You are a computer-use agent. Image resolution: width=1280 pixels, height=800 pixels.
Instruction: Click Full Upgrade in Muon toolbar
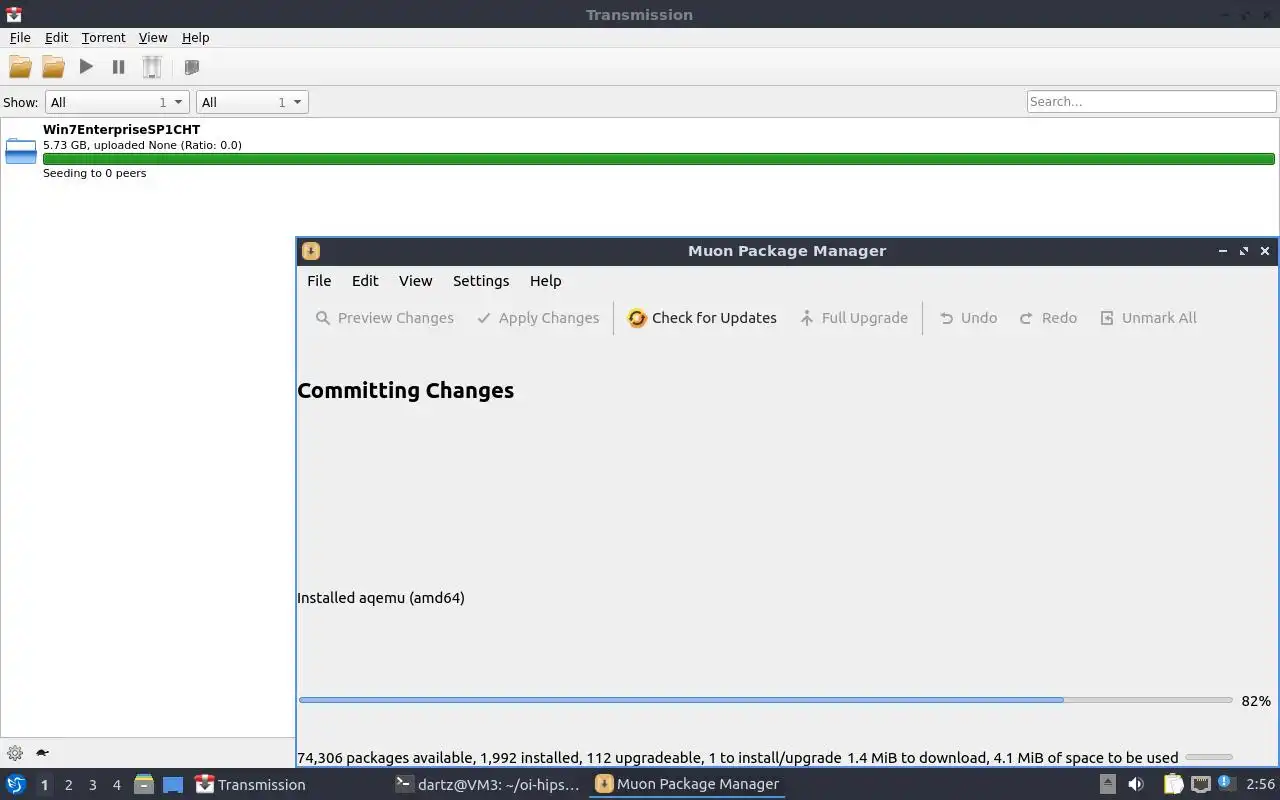854,318
